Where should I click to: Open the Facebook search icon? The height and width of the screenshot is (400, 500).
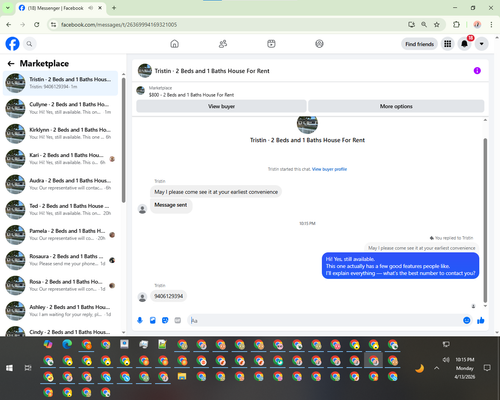pos(29,44)
